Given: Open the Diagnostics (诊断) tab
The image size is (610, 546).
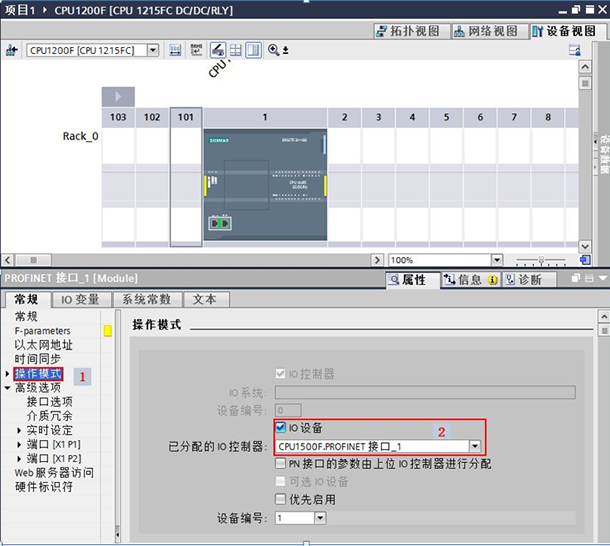Looking at the screenshot, I should click(x=528, y=279).
